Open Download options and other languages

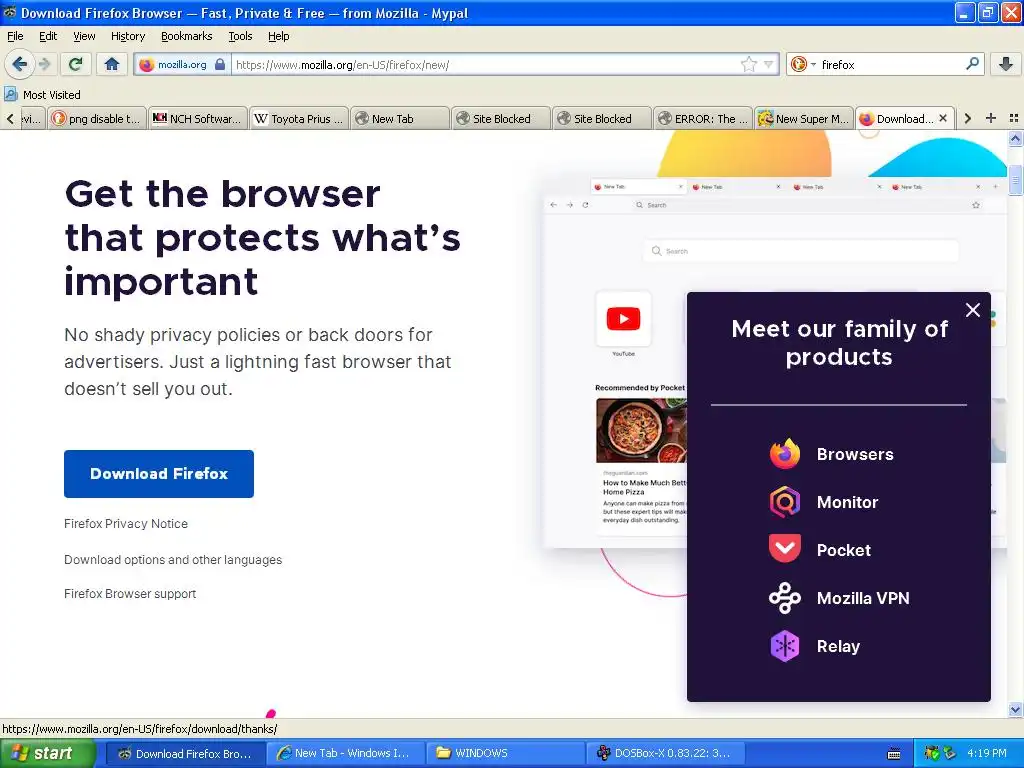173,560
